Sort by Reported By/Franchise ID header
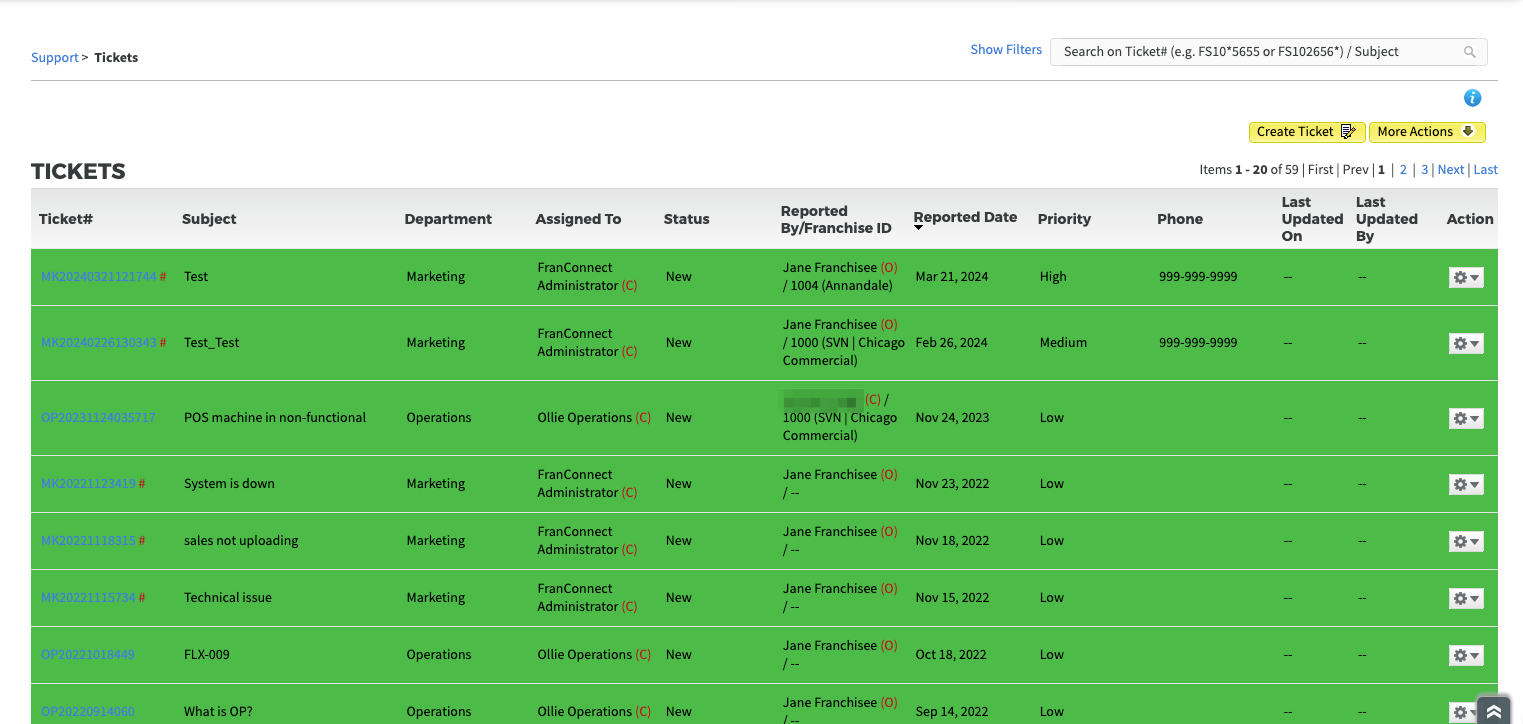The height and width of the screenshot is (724, 1523). coord(836,219)
